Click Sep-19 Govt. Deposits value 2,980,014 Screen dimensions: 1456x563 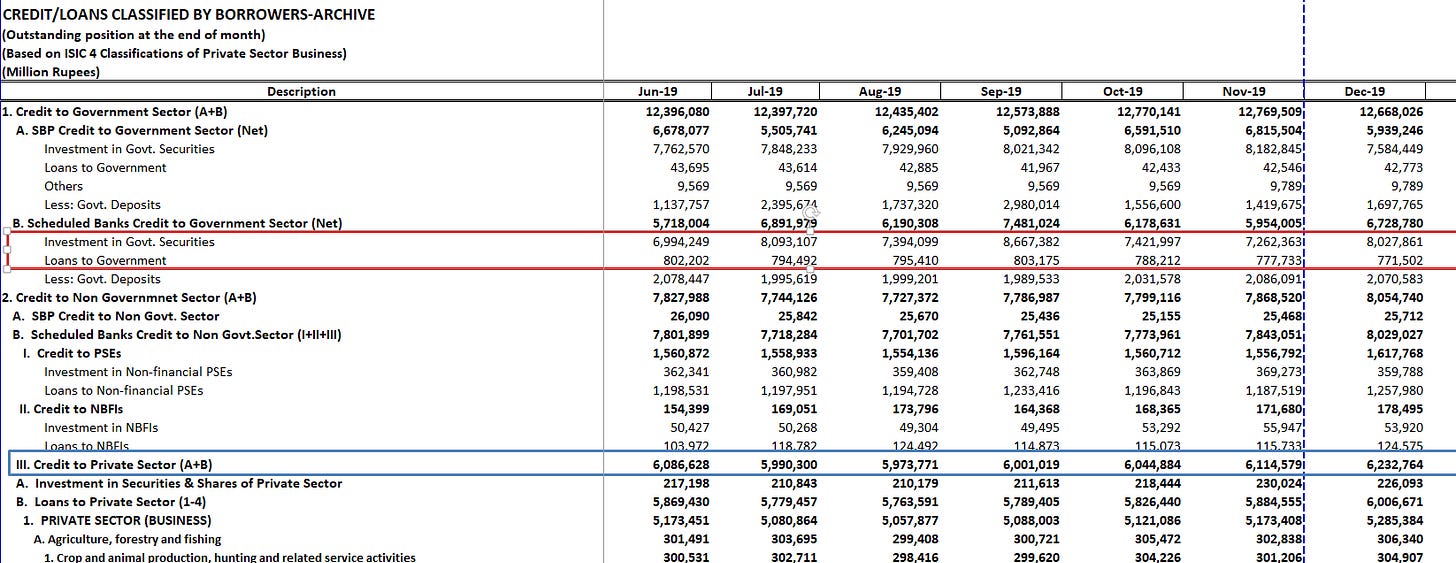(x=1032, y=205)
